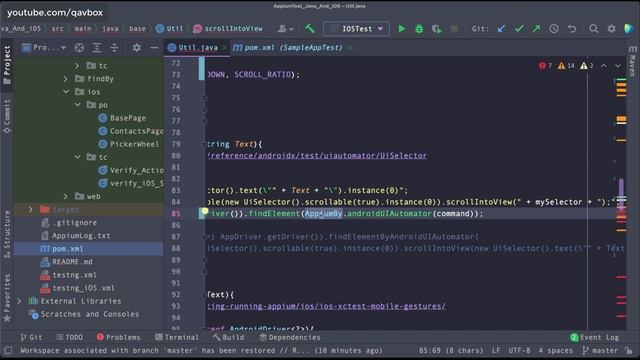Click scrollIntoView breadcrumb

[x=228, y=29]
